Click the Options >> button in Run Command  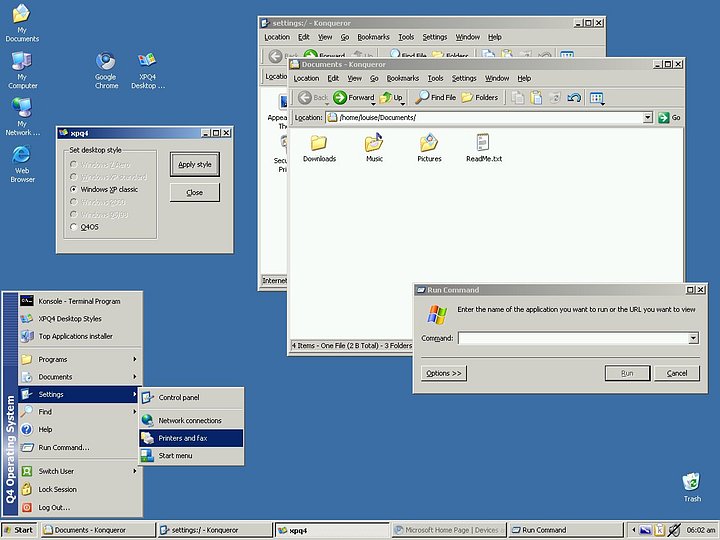444,373
